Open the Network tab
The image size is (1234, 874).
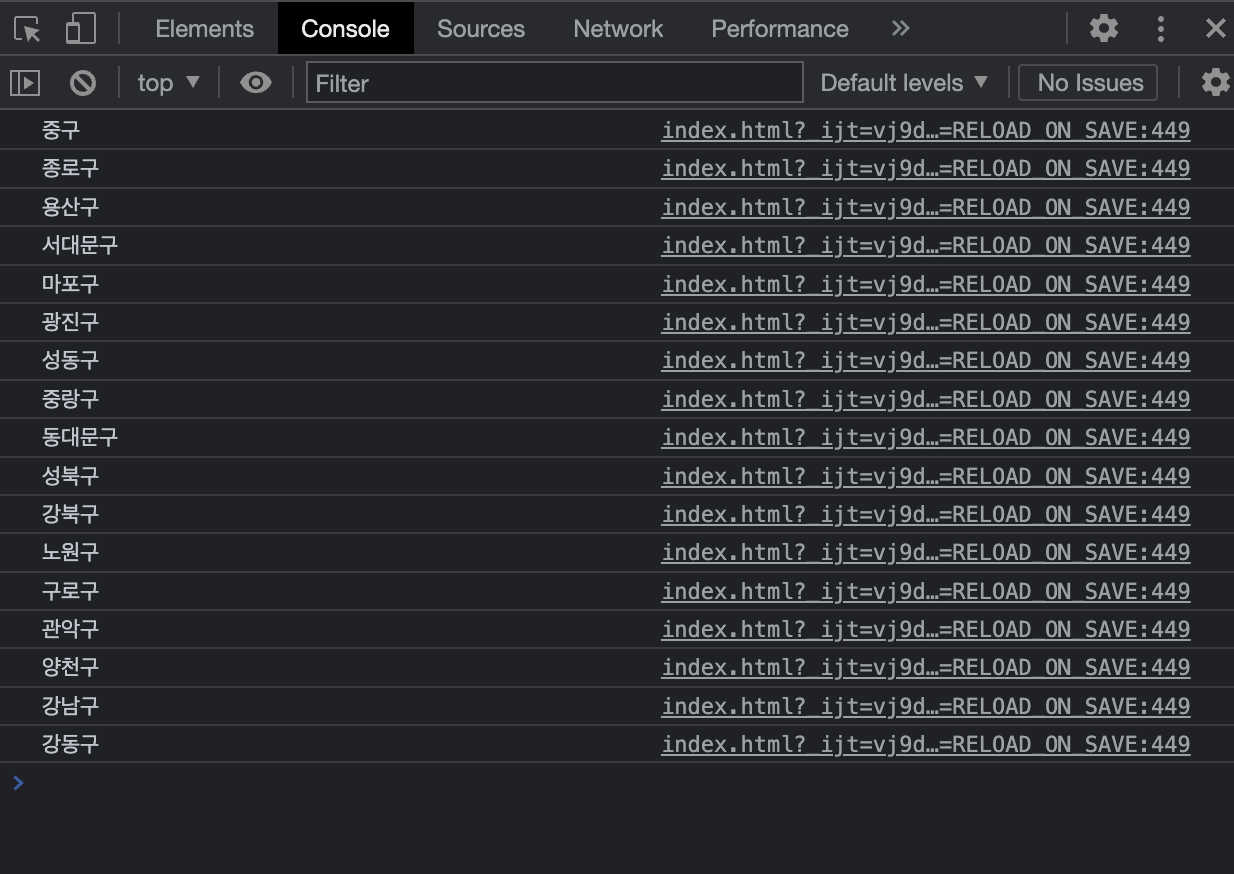point(618,29)
